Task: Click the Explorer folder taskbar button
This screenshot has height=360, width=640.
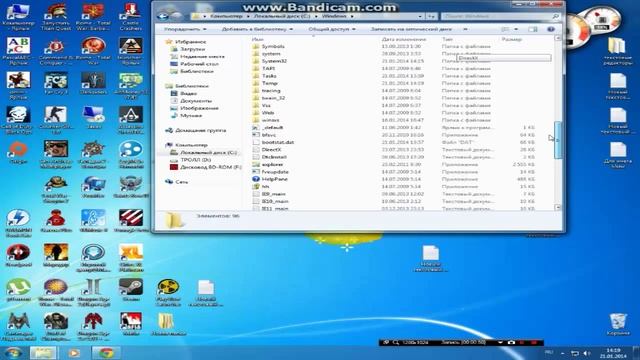Action: [x=43, y=353]
